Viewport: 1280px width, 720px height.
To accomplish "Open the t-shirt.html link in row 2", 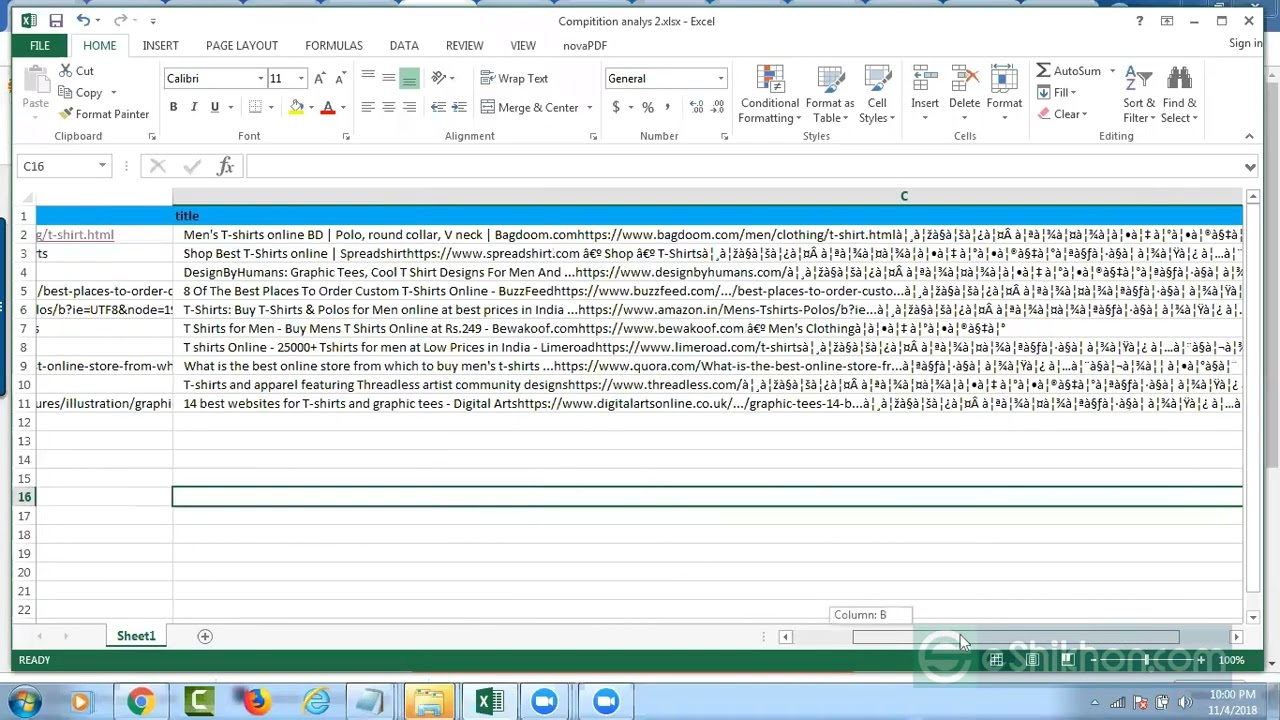I will click(x=76, y=235).
